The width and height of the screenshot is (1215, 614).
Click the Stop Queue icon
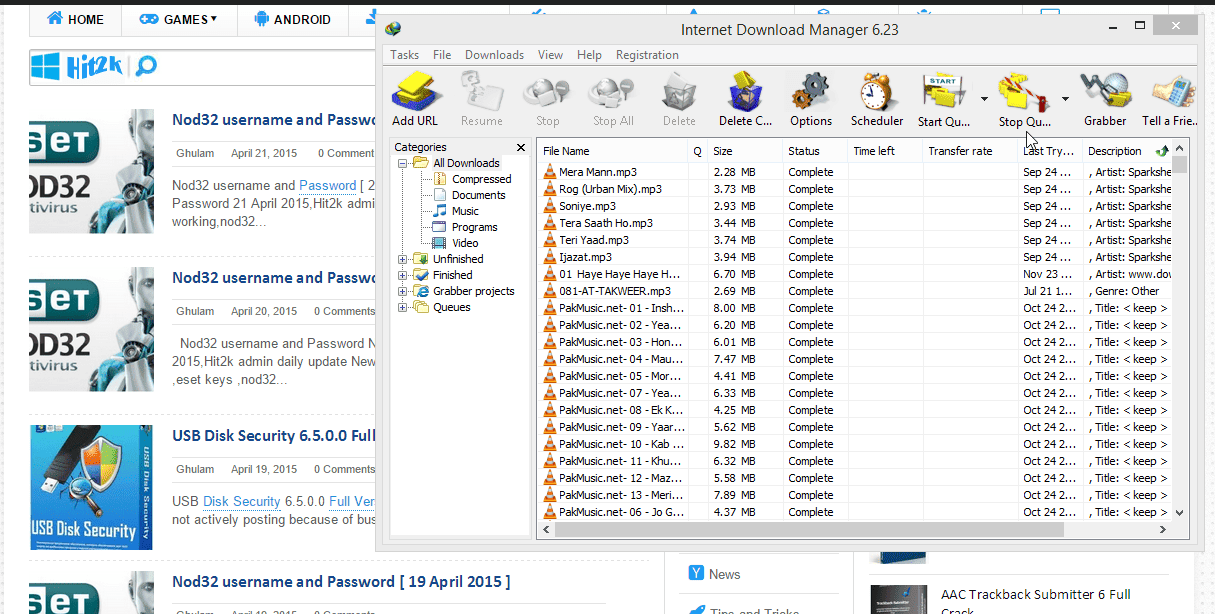click(1025, 92)
